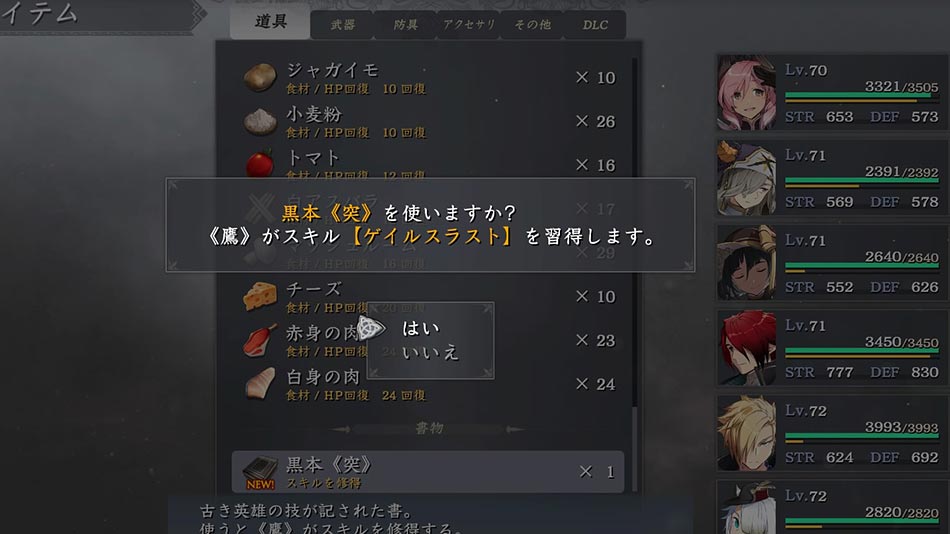Select the potato (ジャガイモ) item icon
Viewport: 950px width, 534px height.
(260, 77)
